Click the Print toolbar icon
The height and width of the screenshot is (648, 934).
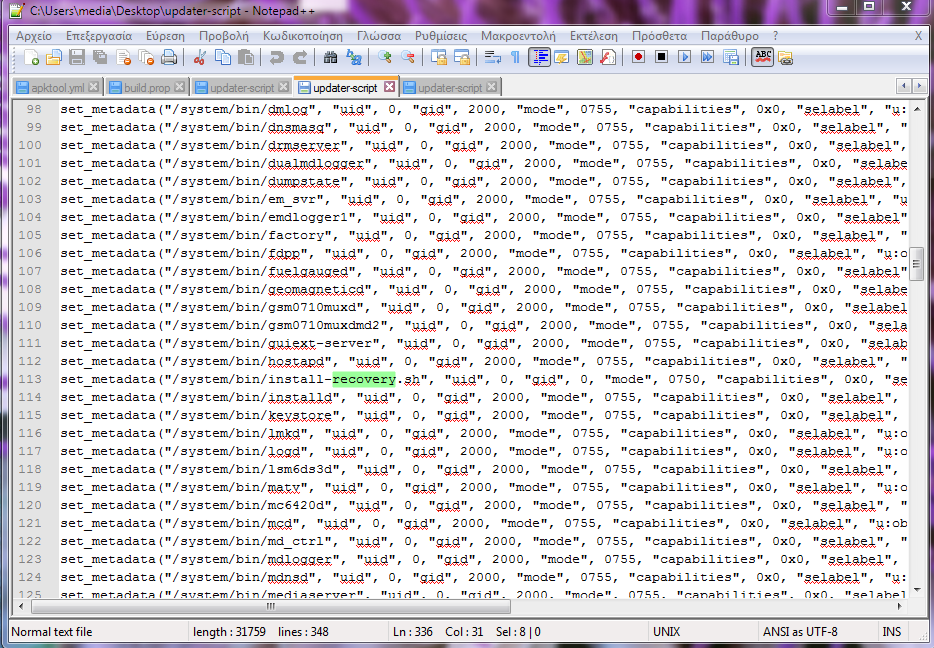[x=169, y=57]
